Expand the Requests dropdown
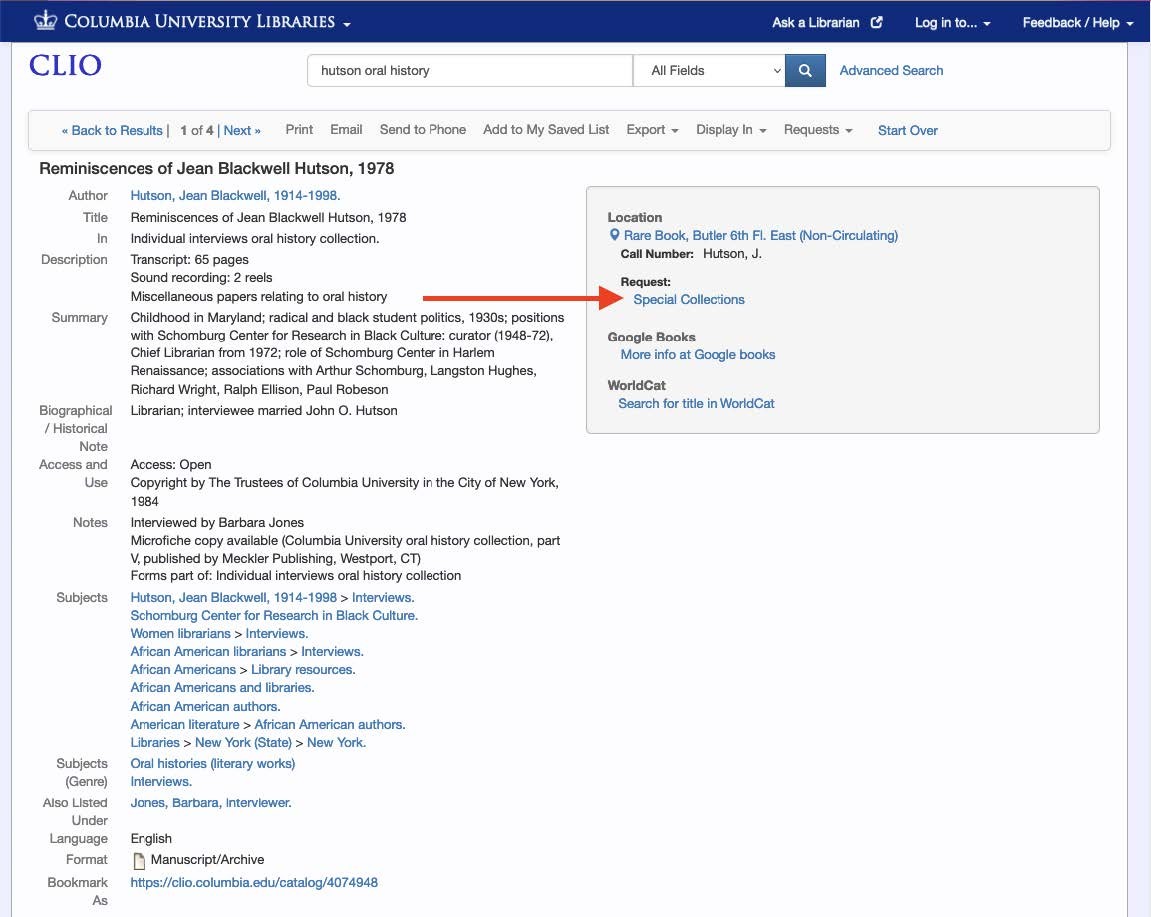The width and height of the screenshot is (1151, 917). 818,129
